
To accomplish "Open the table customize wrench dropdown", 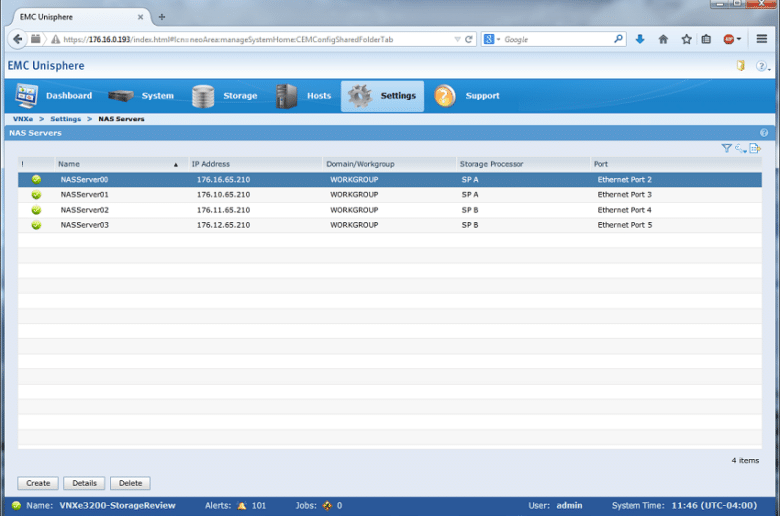I will 741,148.
